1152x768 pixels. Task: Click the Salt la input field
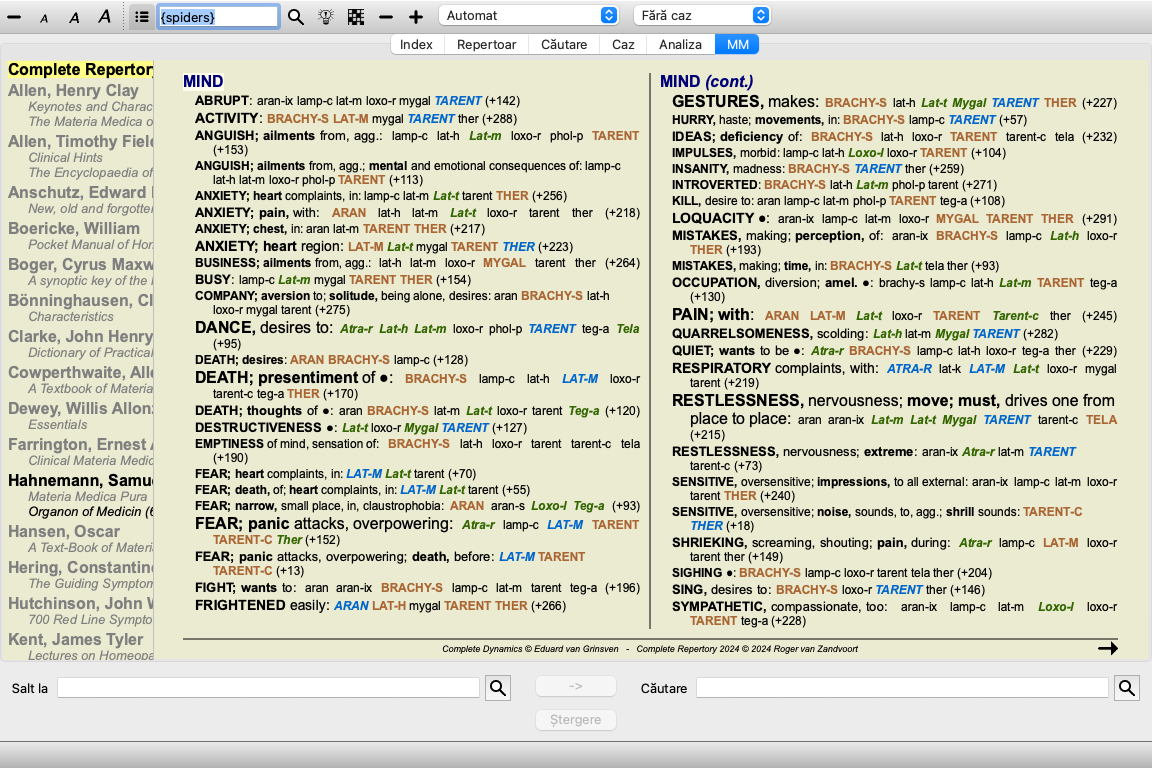(x=268, y=688)
